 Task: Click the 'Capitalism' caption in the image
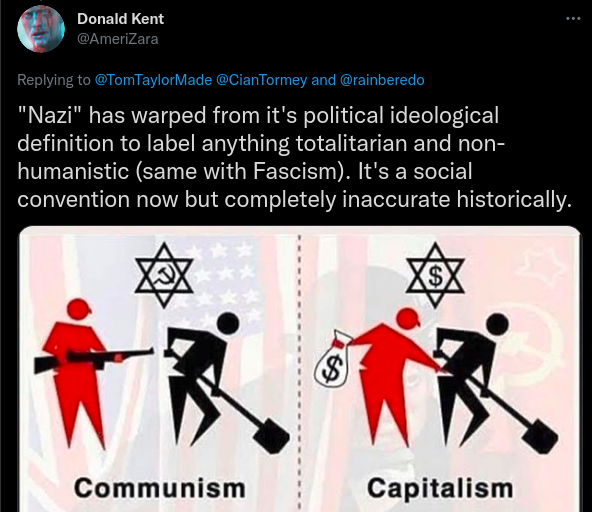tap(440, 489)
